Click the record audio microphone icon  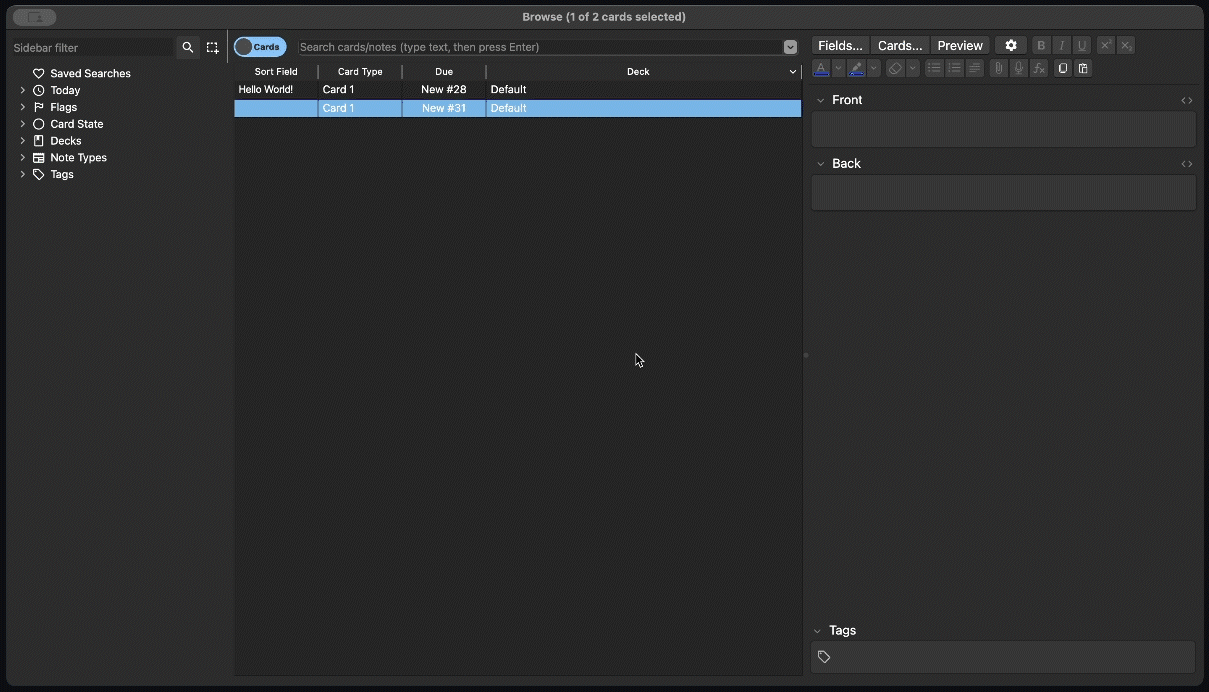pos(1018,68)
